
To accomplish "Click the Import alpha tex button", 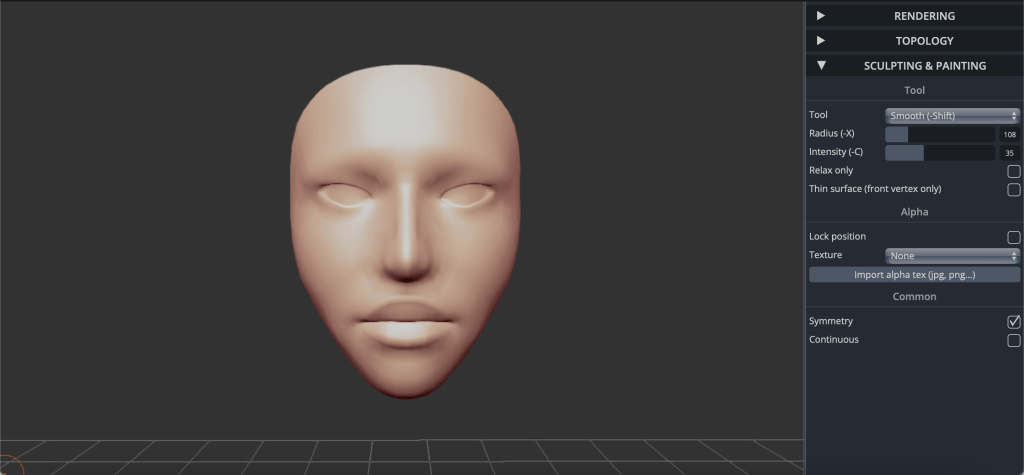I will (x=914, y=275).
